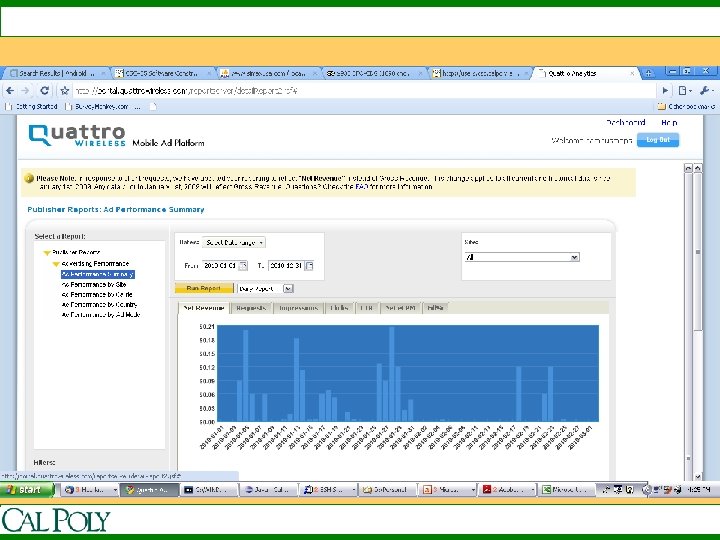
Task: Open Other bookmarks folder
Action: tap(686, 107)
